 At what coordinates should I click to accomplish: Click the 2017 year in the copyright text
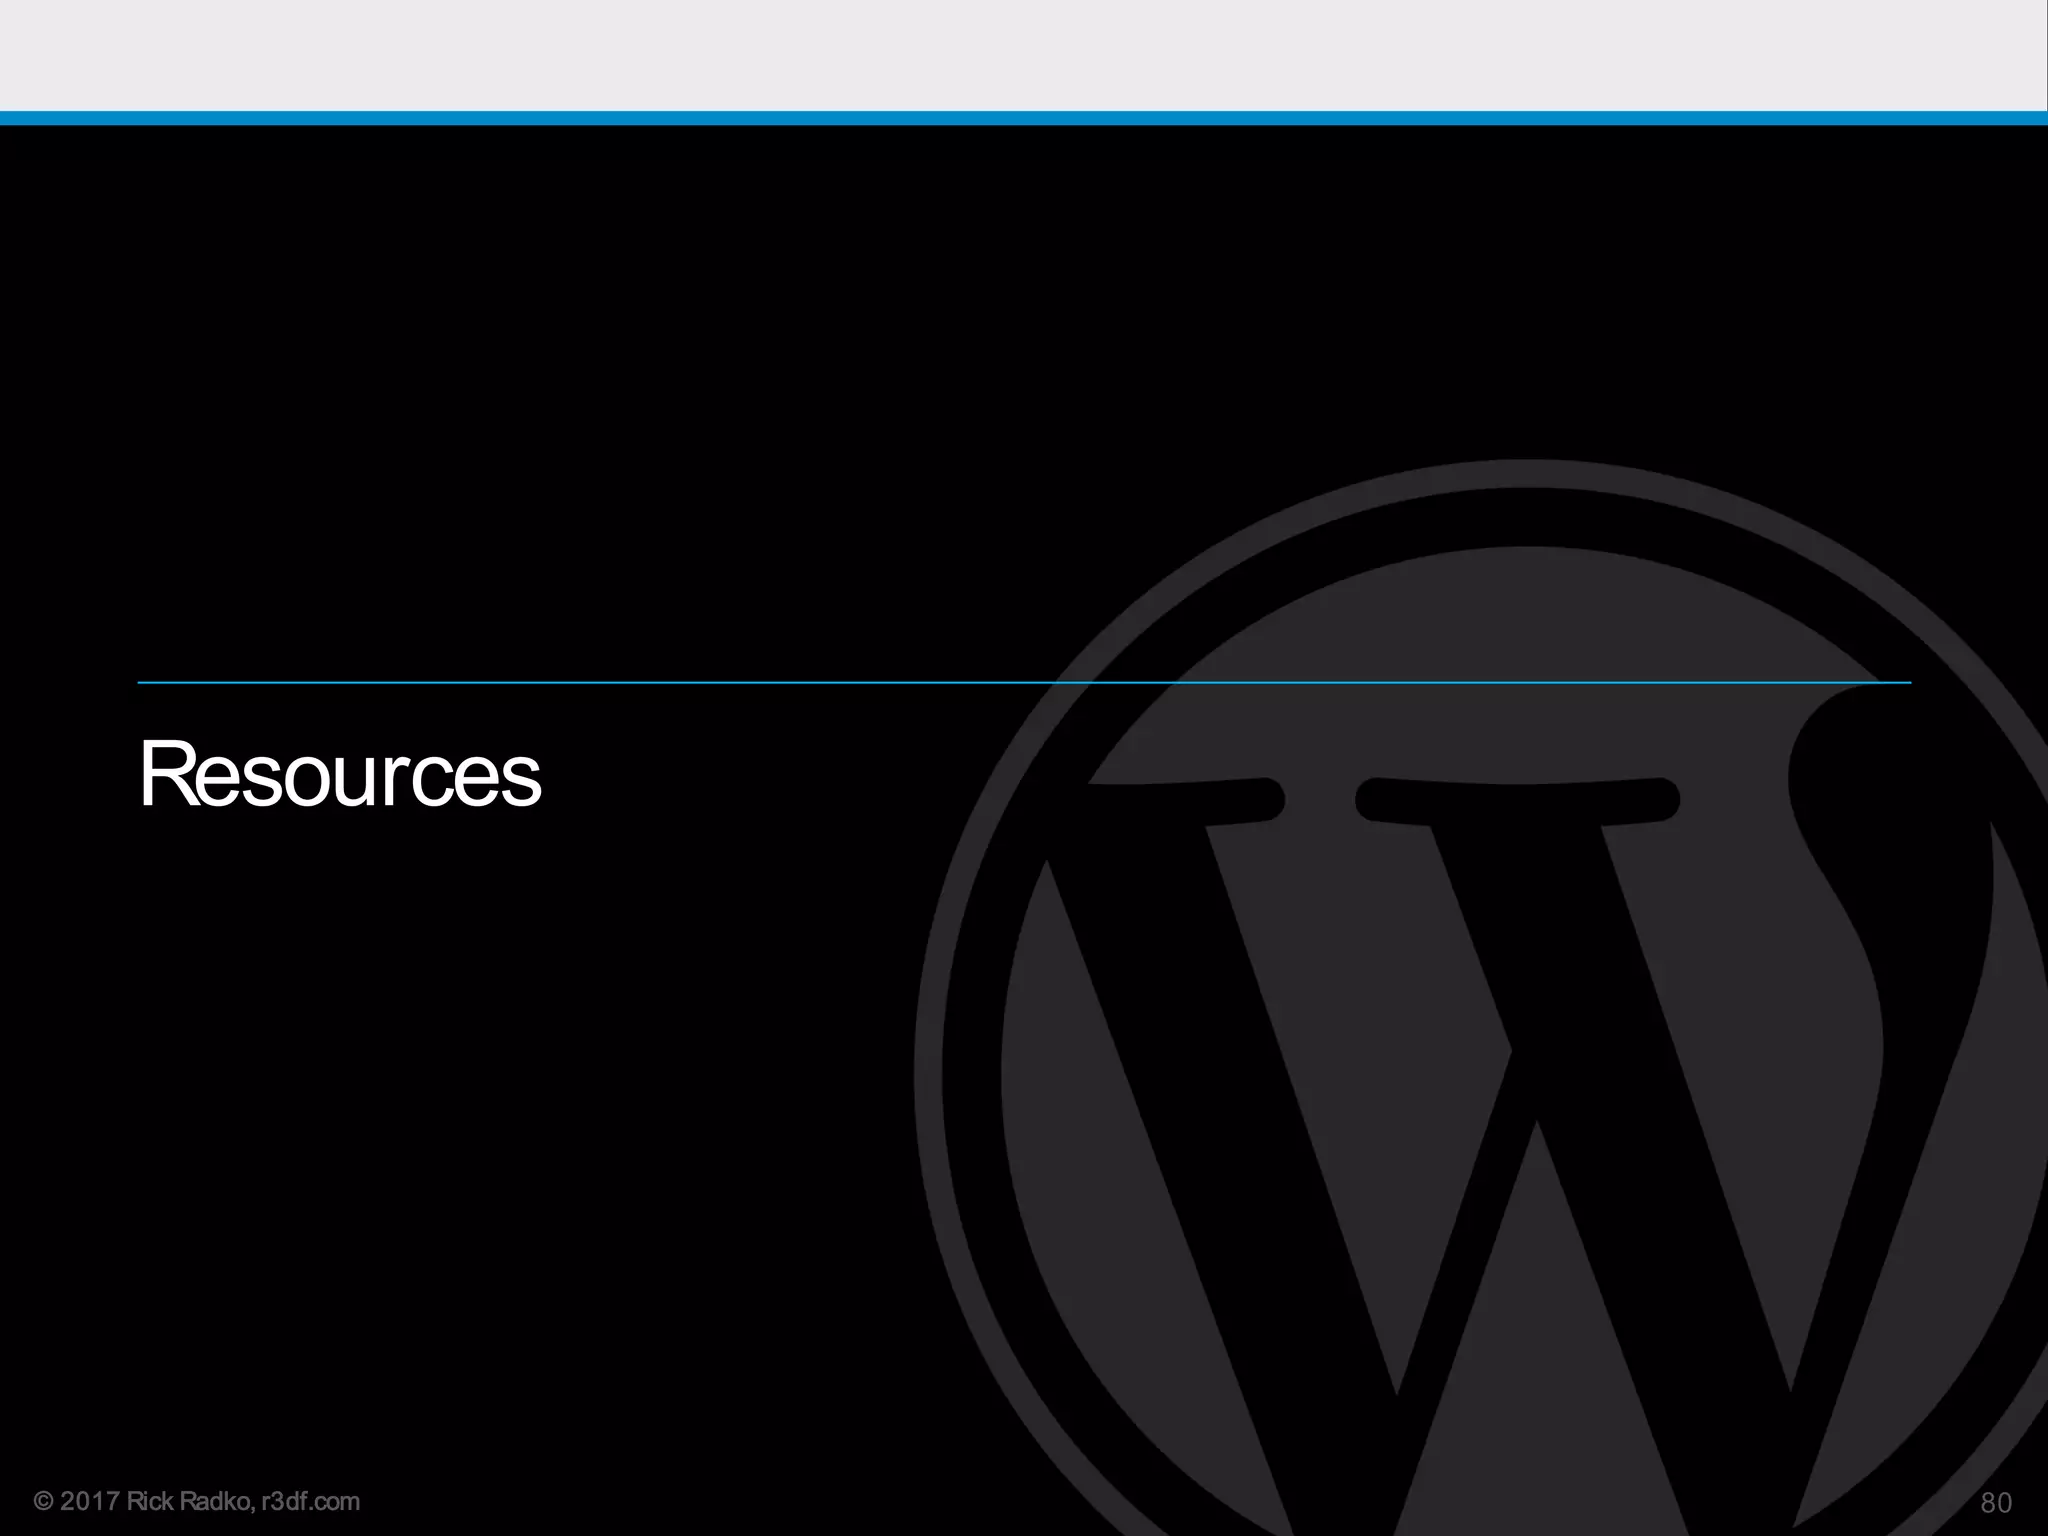pos(91,1502)
